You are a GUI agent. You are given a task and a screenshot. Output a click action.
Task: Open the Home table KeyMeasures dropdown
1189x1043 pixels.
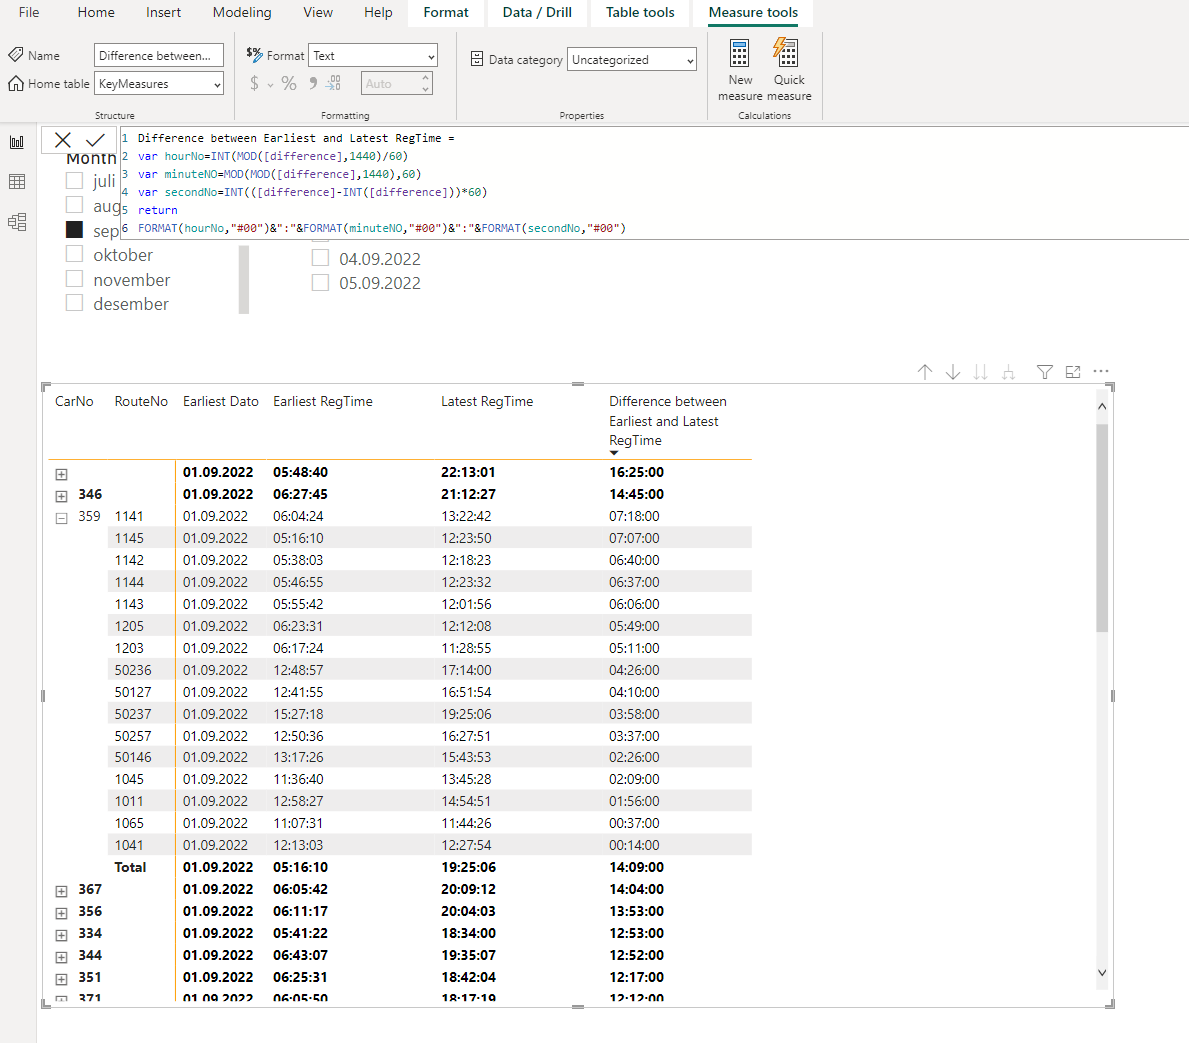coord(159,83)
